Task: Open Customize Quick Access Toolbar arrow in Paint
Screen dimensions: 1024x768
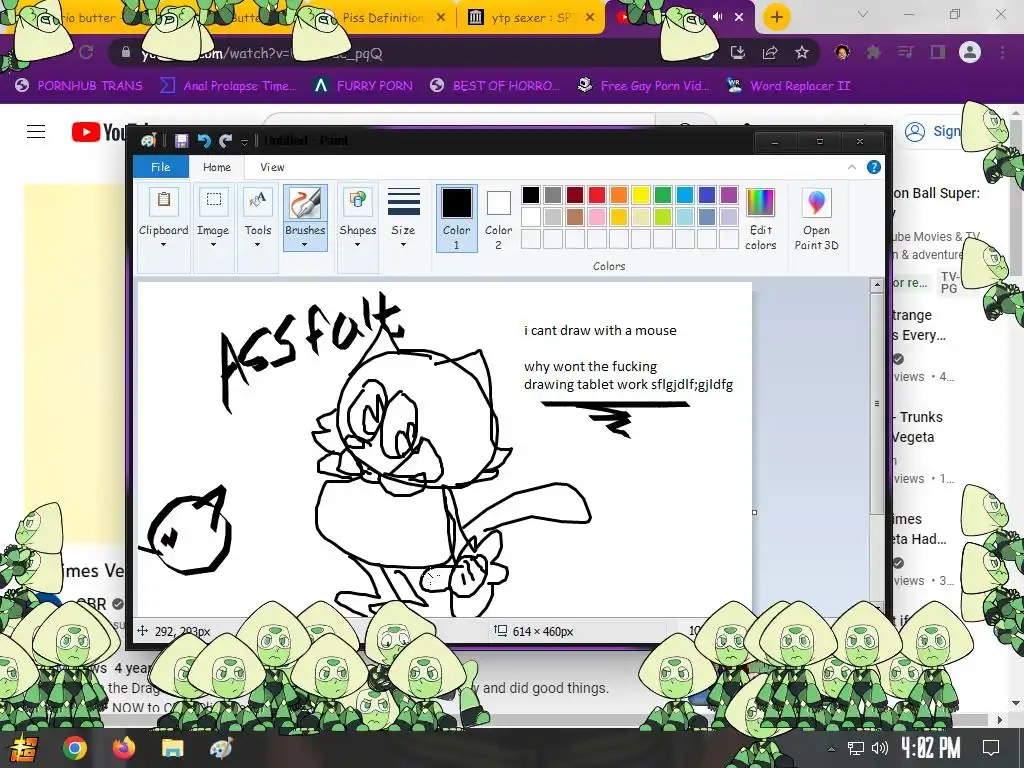Action: [x=244, y=141]
